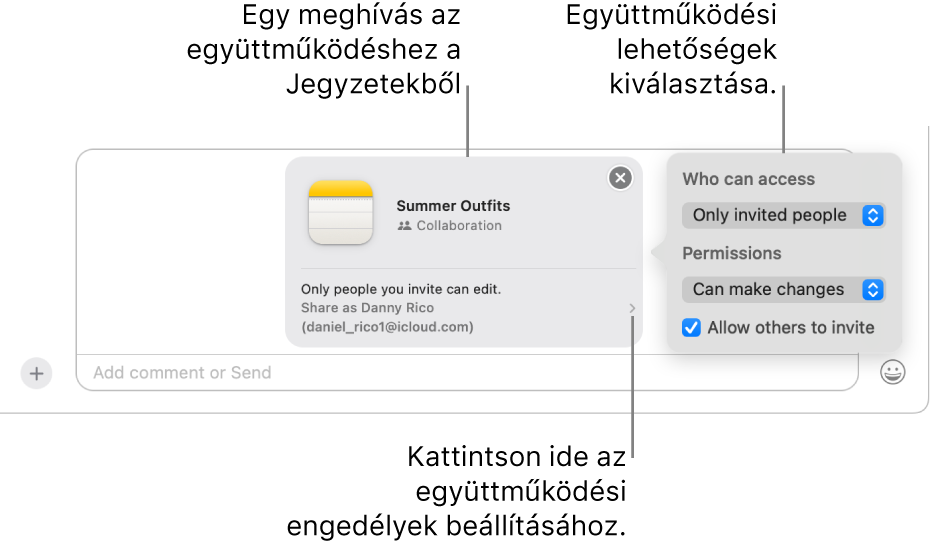Uncheck the "Allow others to invite" checkbox
The image size is (934, 548).
click(x=691, y=327)
